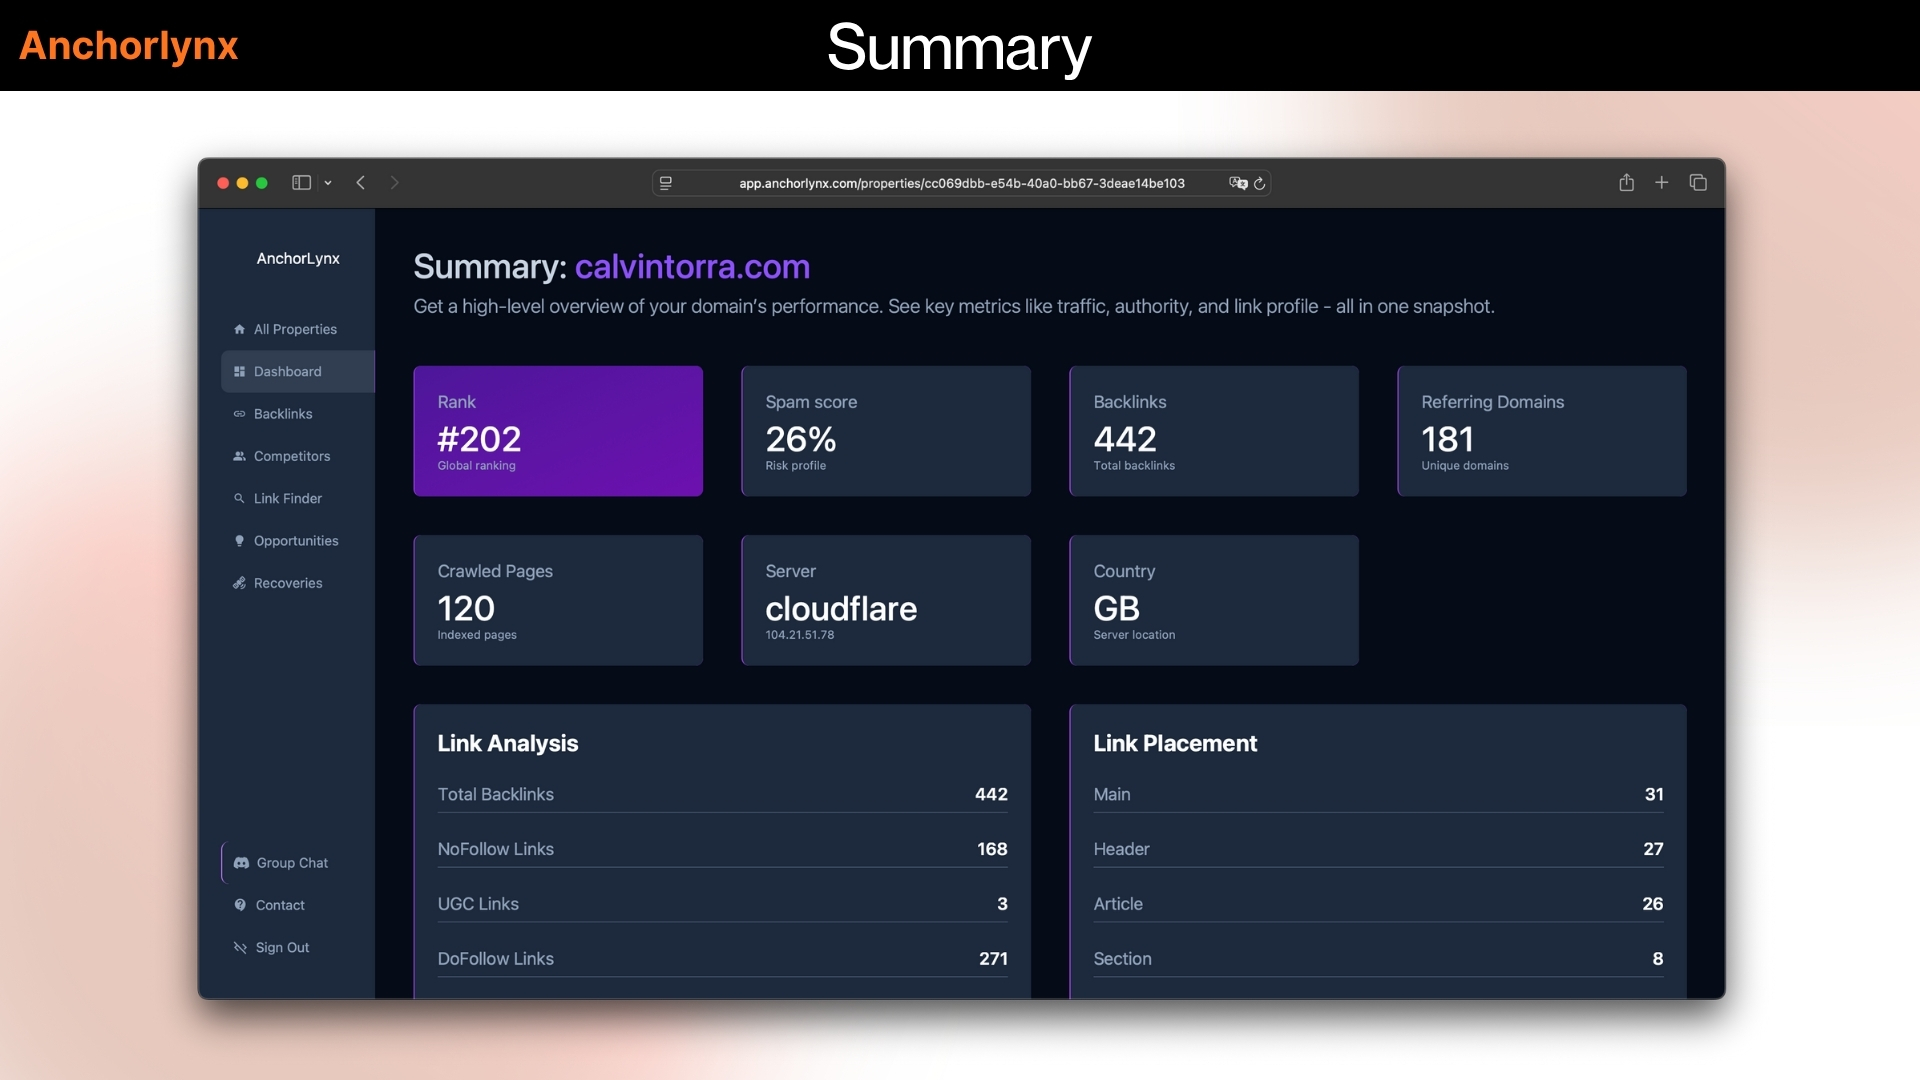Open a new tab with the plus button
The image size is (1920, 1080).
[x=1662, y=183]
